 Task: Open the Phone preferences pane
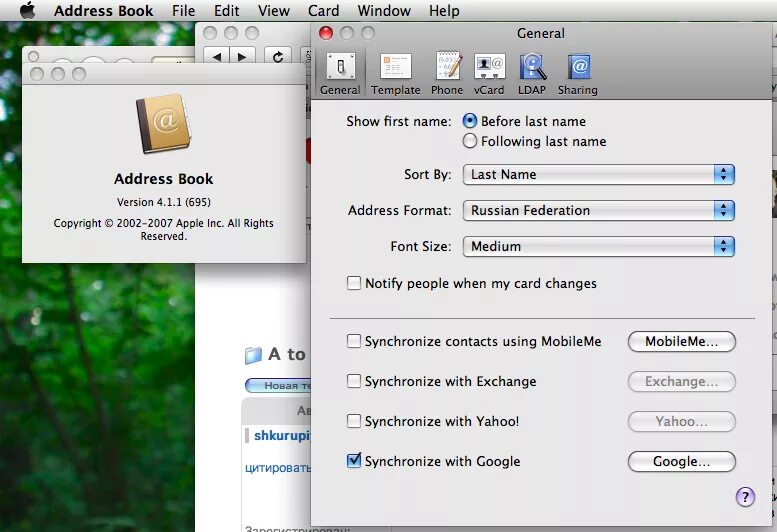tap(447, 73)
